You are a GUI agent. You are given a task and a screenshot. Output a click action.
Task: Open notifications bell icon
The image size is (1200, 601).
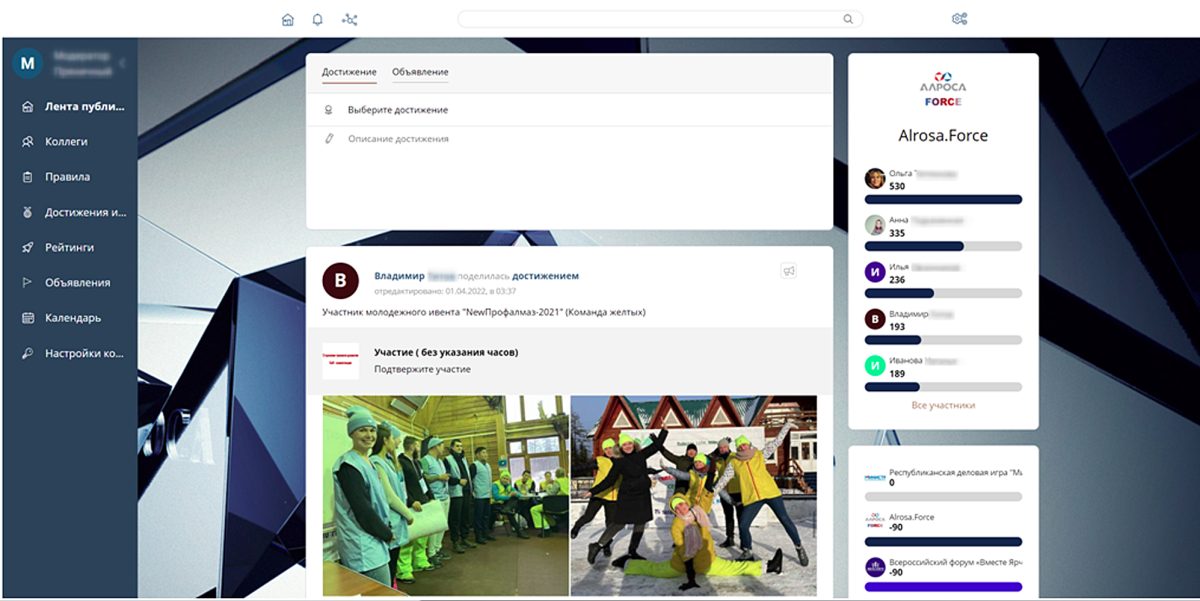pyautogui.click(x=318, y=19)
